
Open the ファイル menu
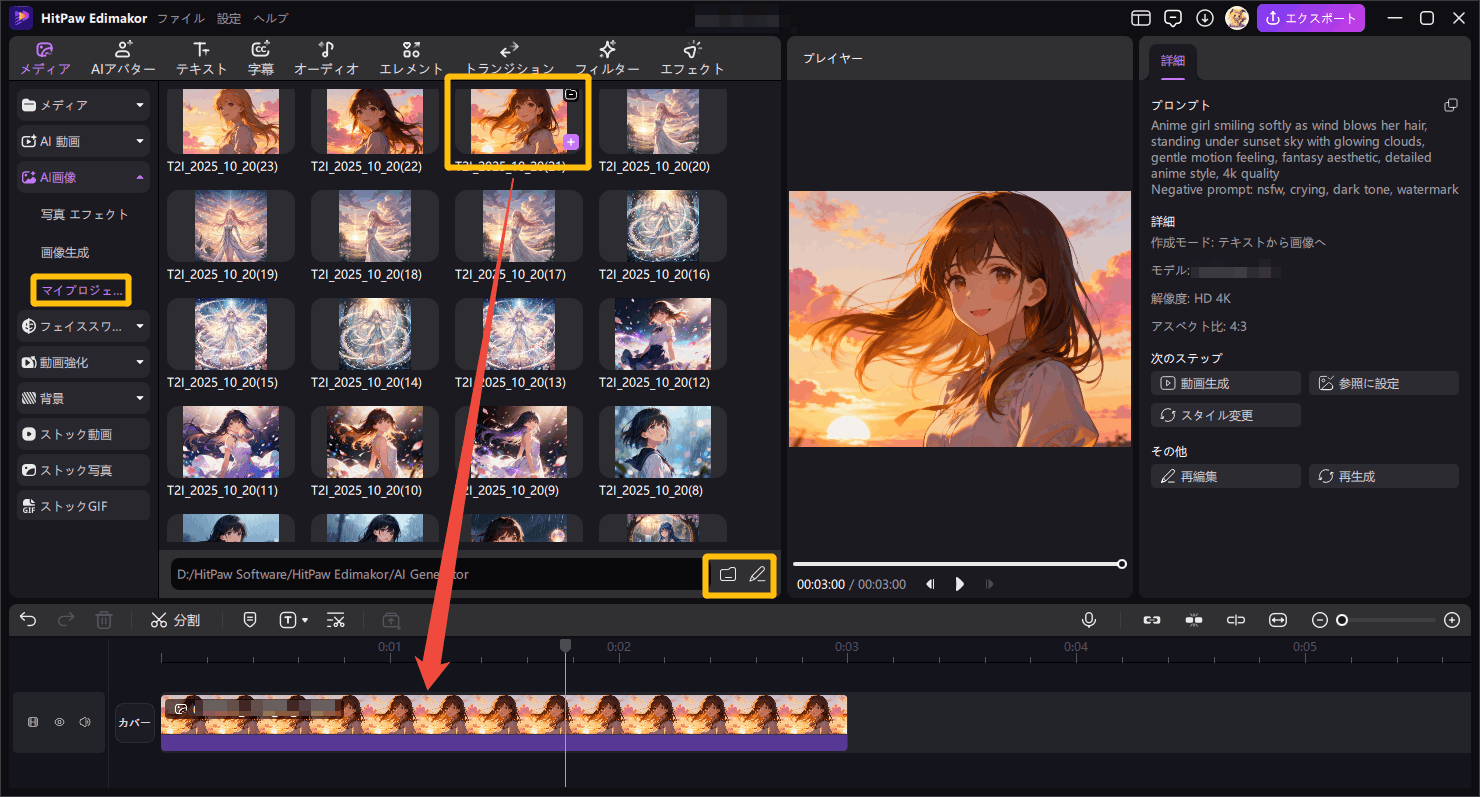tap(181, 18)
